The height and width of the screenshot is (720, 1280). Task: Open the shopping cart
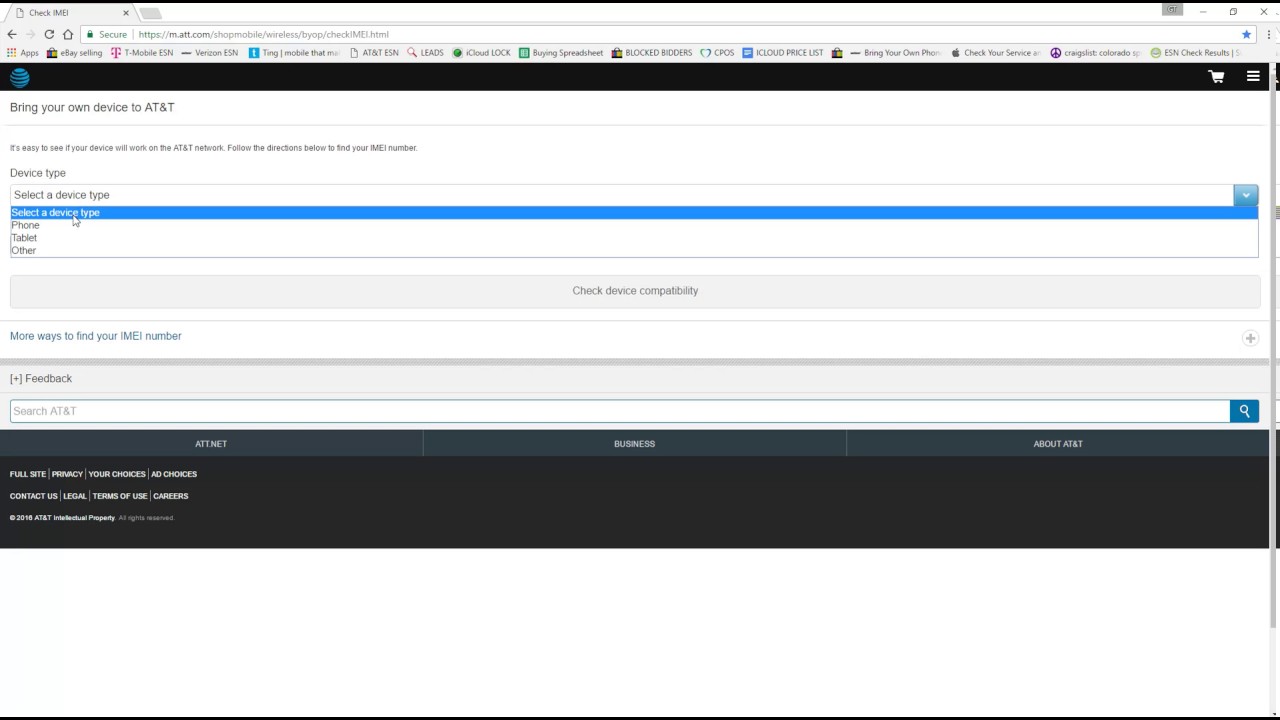(x=1216, y=77)
